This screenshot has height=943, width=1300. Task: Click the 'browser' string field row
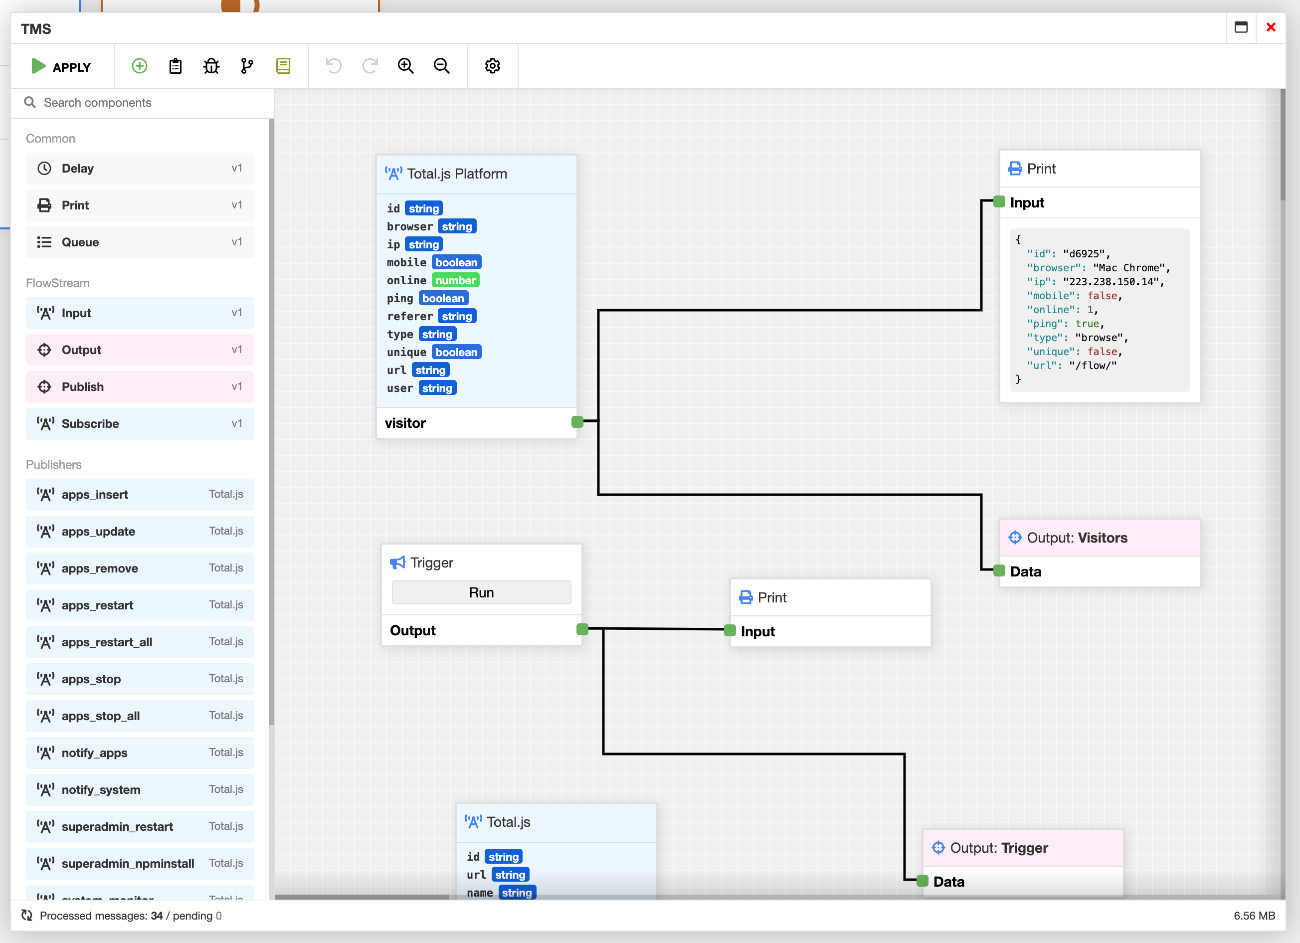(432, 227)
